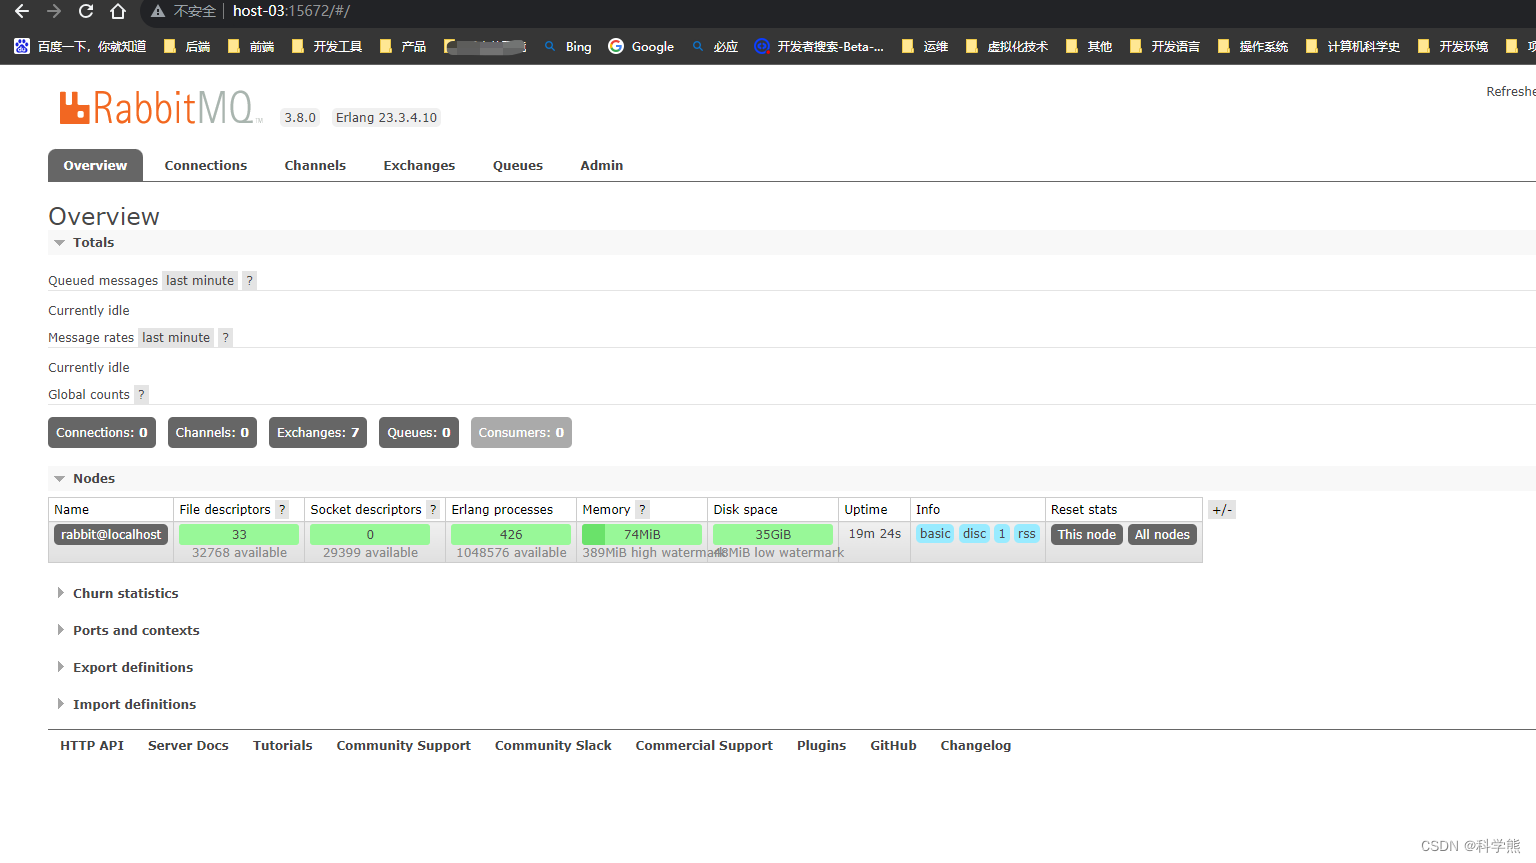Reset stats for This node
Viewport: 1536px width, 863px height.
[1087, 534]
